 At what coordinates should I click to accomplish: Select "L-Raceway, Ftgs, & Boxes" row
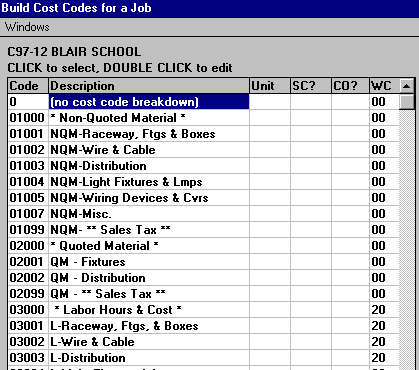pyautogui.click(x=203, y=326)
